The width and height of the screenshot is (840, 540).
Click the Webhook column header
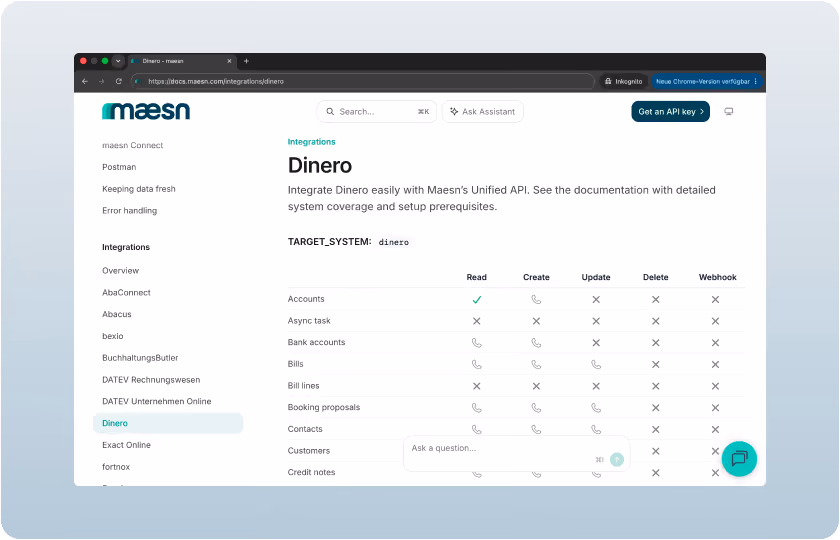coord(717,278)
